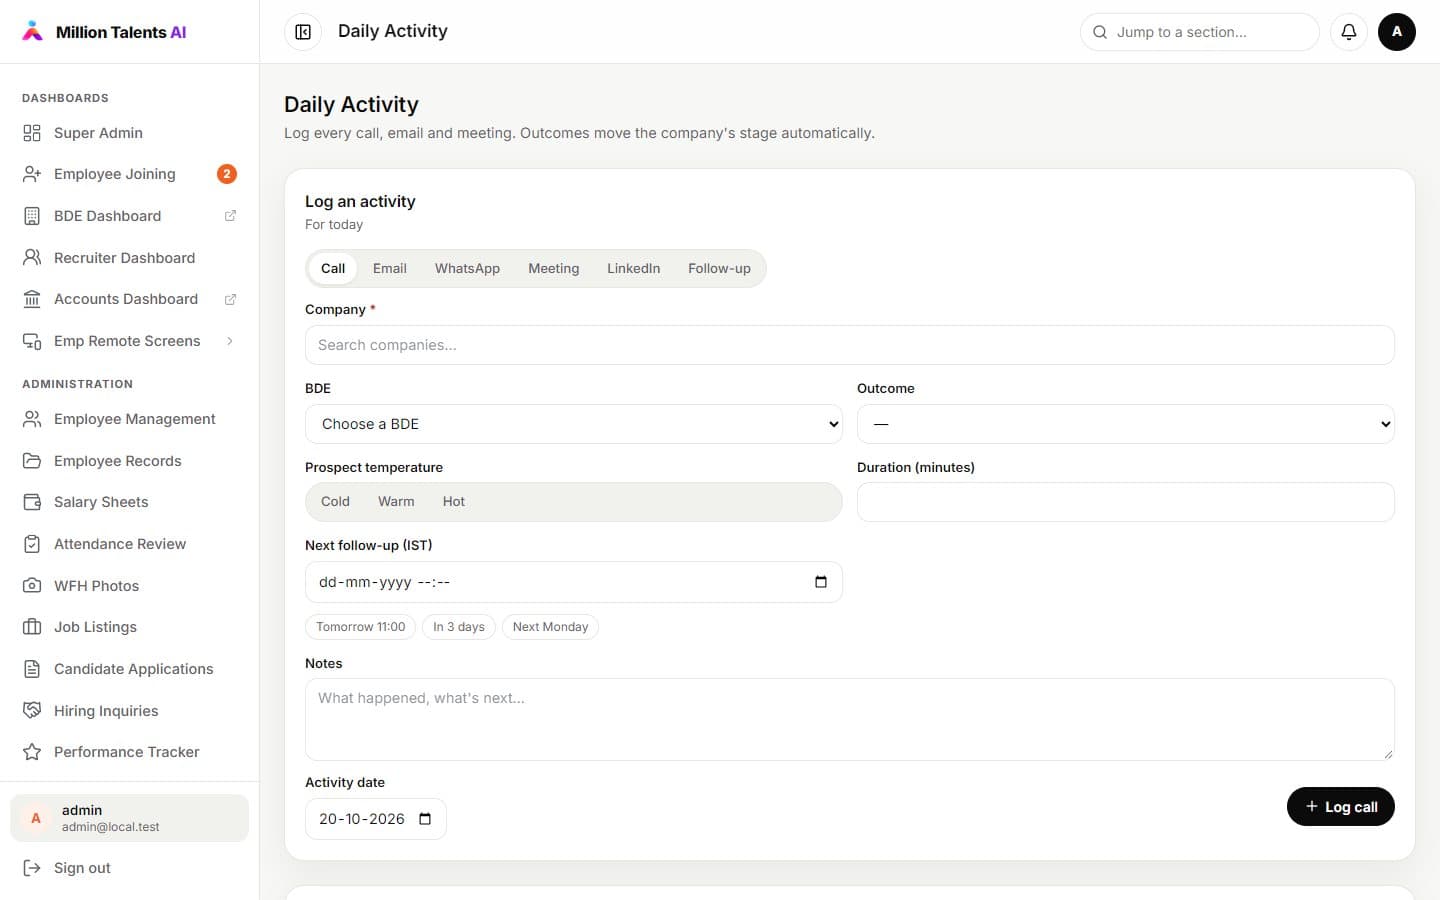
Task: Click the Million Talents AI logo icon
Action: click(x=33, y=31)
